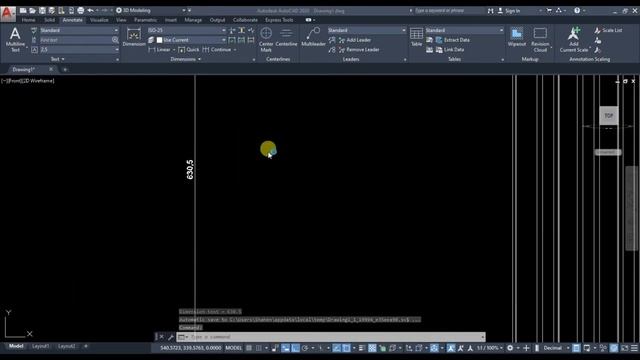640x360 pixels.
Task: Click the white Use Current layer color swatch
Action: click(160, 40)
